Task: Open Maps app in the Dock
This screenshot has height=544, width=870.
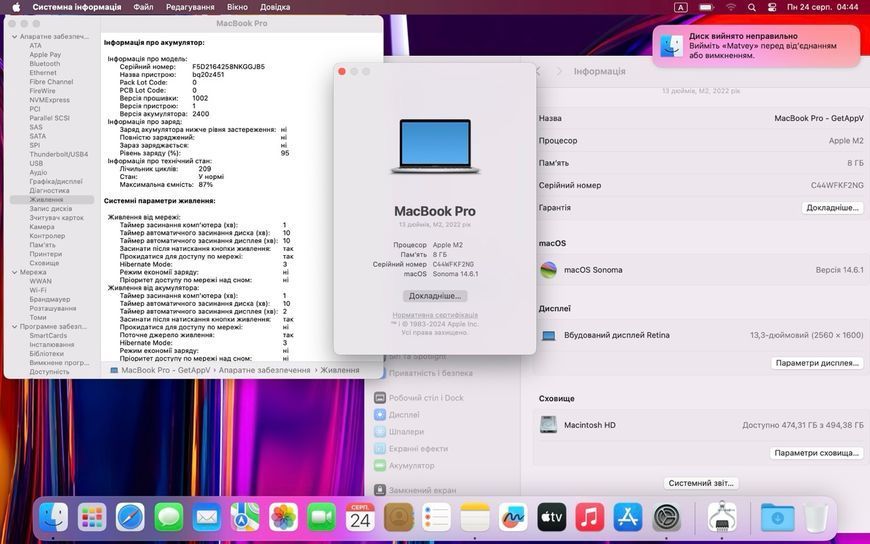Action: click(245, 517)
